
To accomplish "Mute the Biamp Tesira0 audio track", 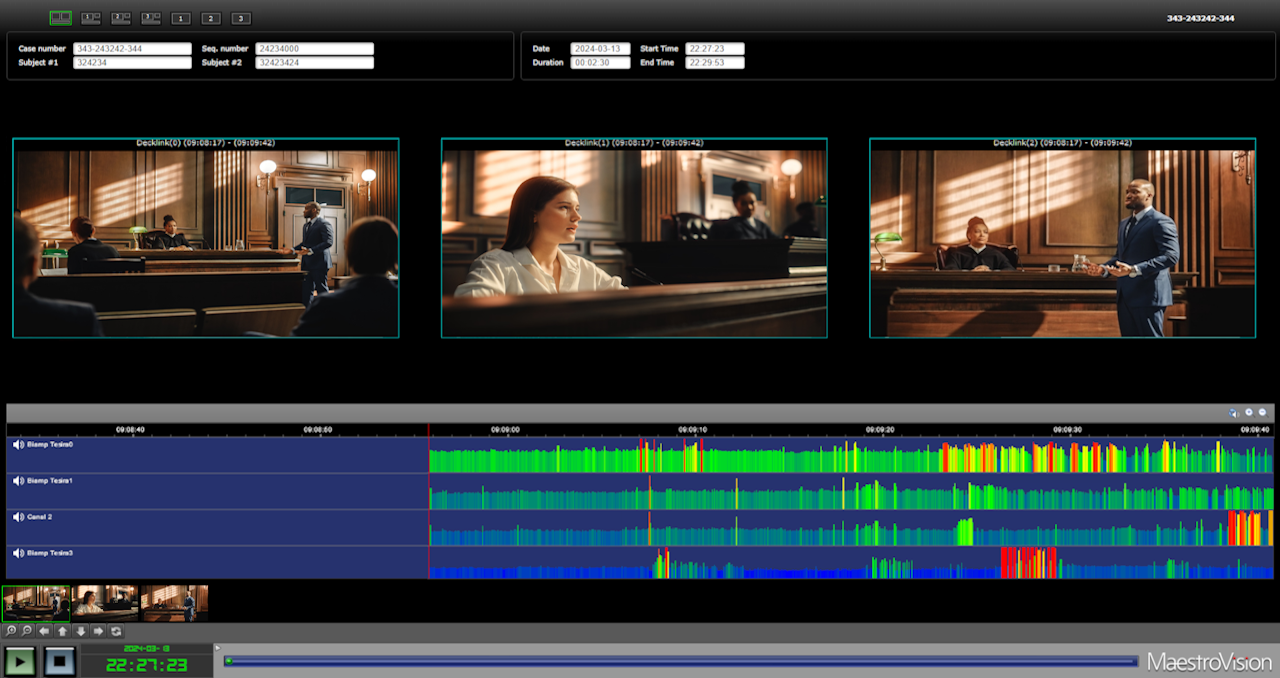I will coord(18,445).
